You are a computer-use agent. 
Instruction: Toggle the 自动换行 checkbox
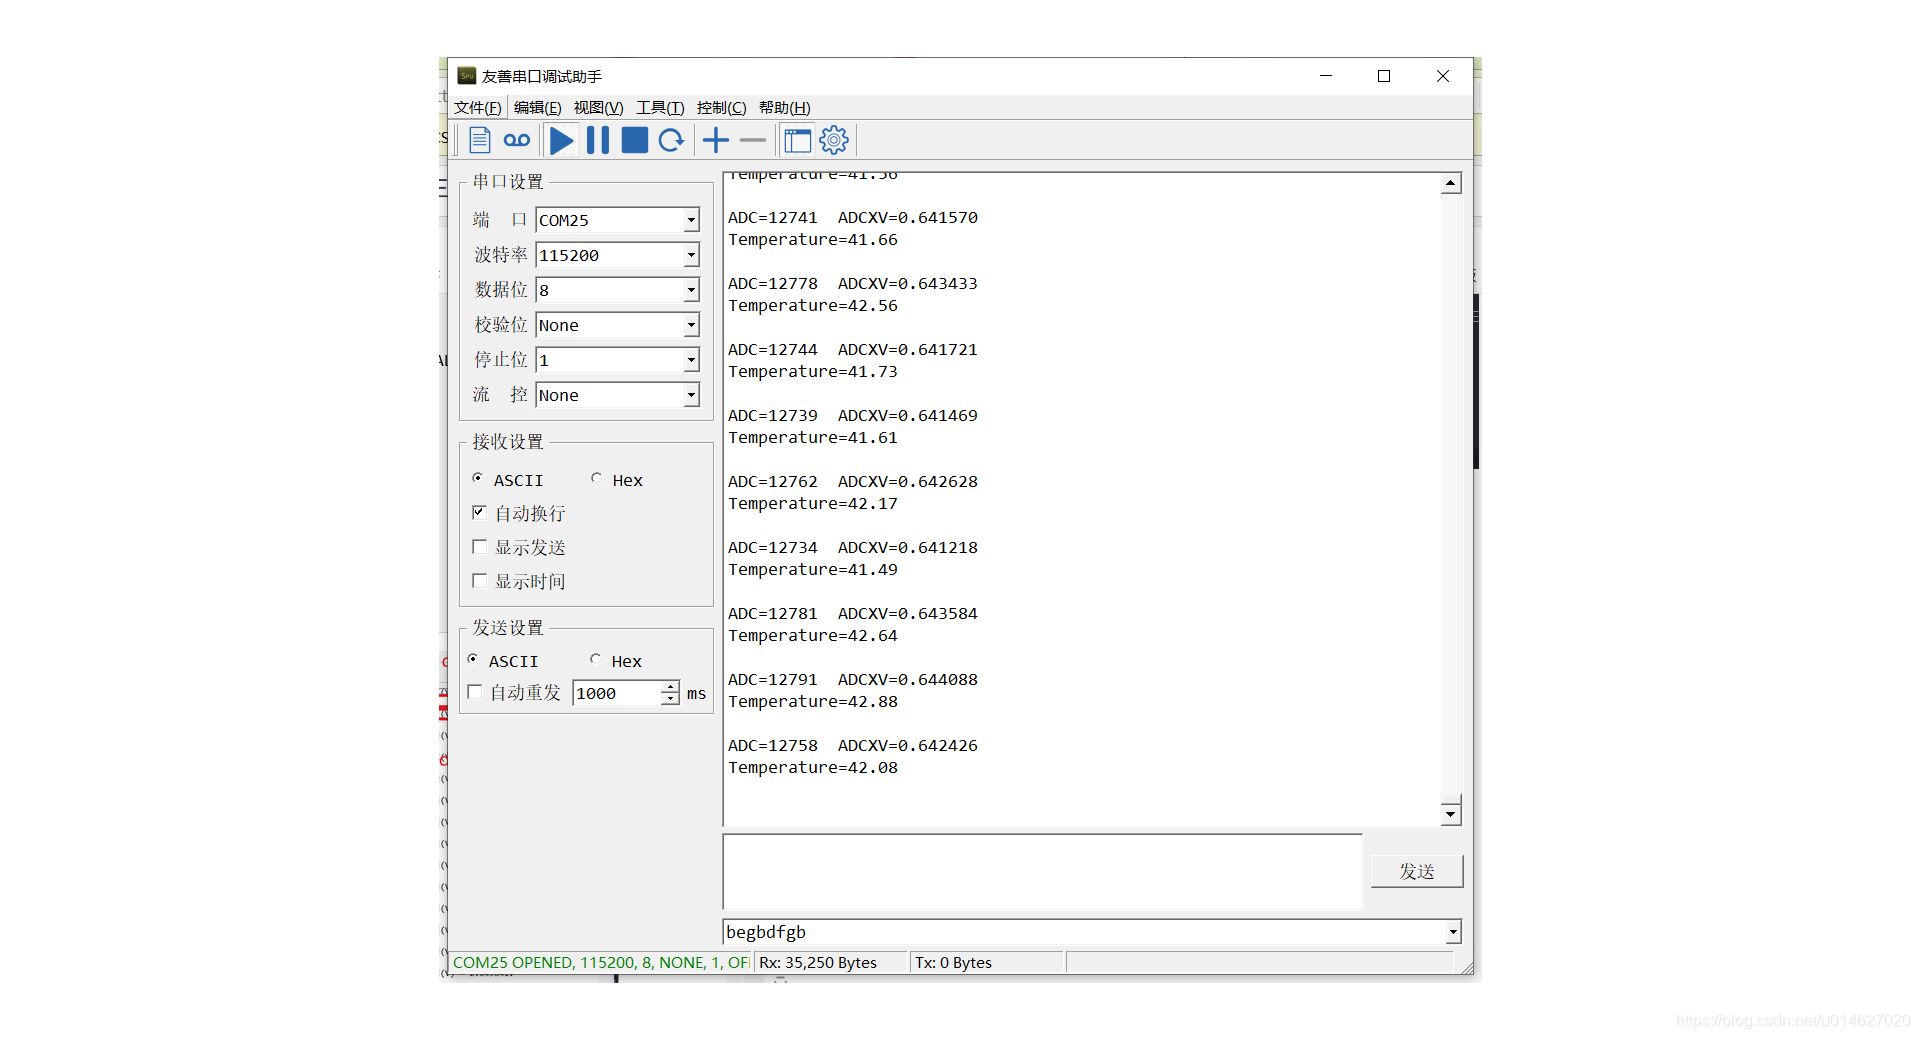(479, 512)
